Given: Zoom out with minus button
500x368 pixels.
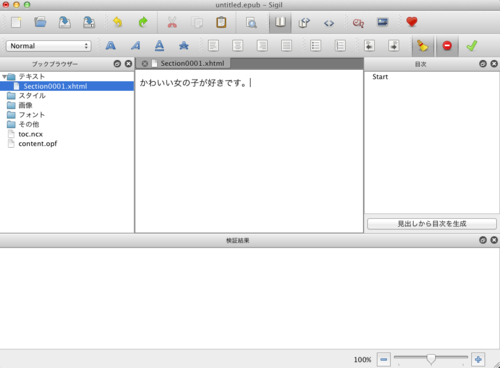Looking at the screenshot, I should click(384, 360).
